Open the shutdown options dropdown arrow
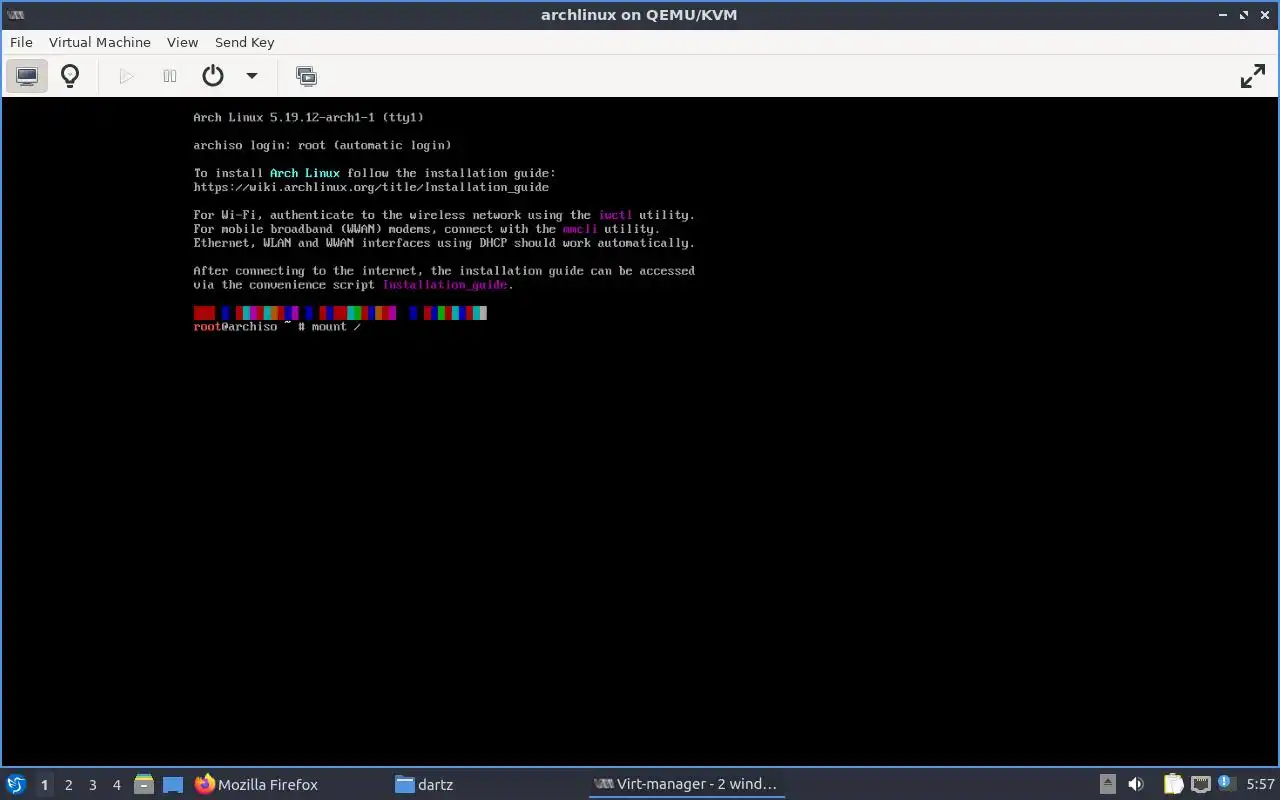This screenshot has height=800, width=1280. point(252,76)
